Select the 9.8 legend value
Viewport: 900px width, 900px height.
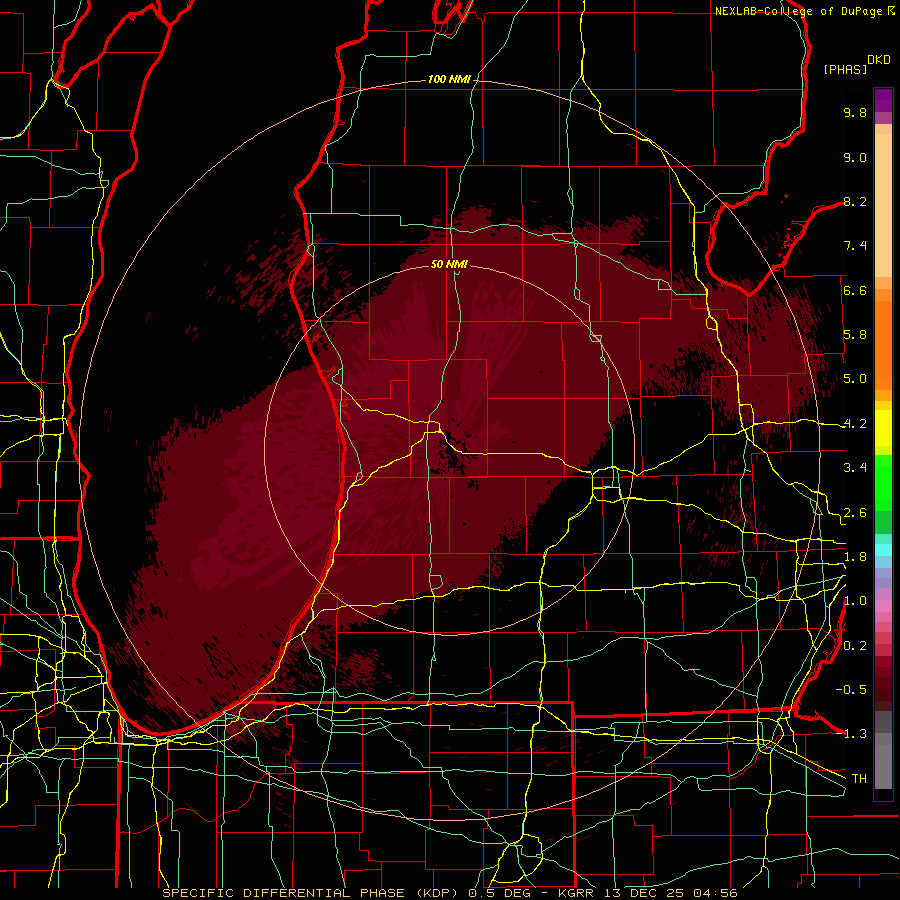855,112
